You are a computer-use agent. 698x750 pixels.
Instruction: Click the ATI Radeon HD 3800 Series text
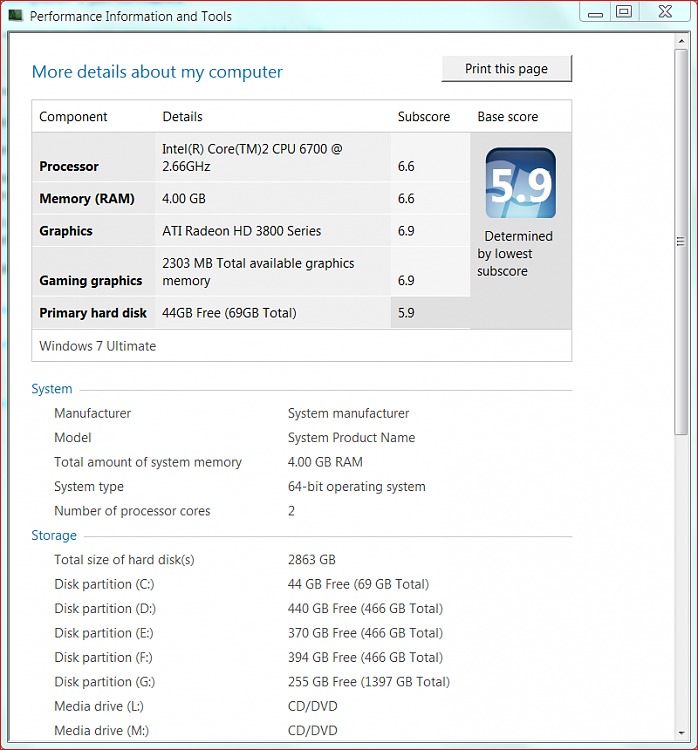click(x=242, y=231)
